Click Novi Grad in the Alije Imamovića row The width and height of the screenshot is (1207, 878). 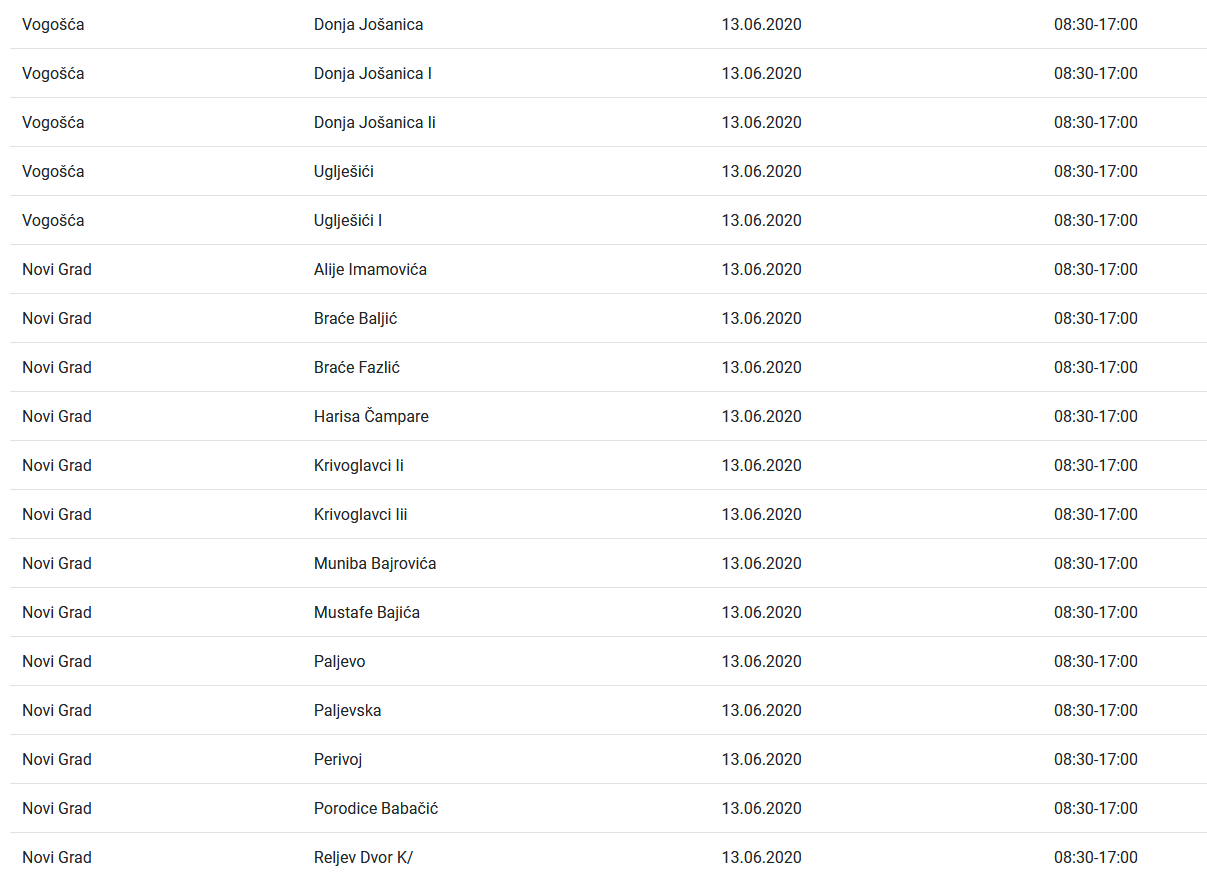point(57,270)
